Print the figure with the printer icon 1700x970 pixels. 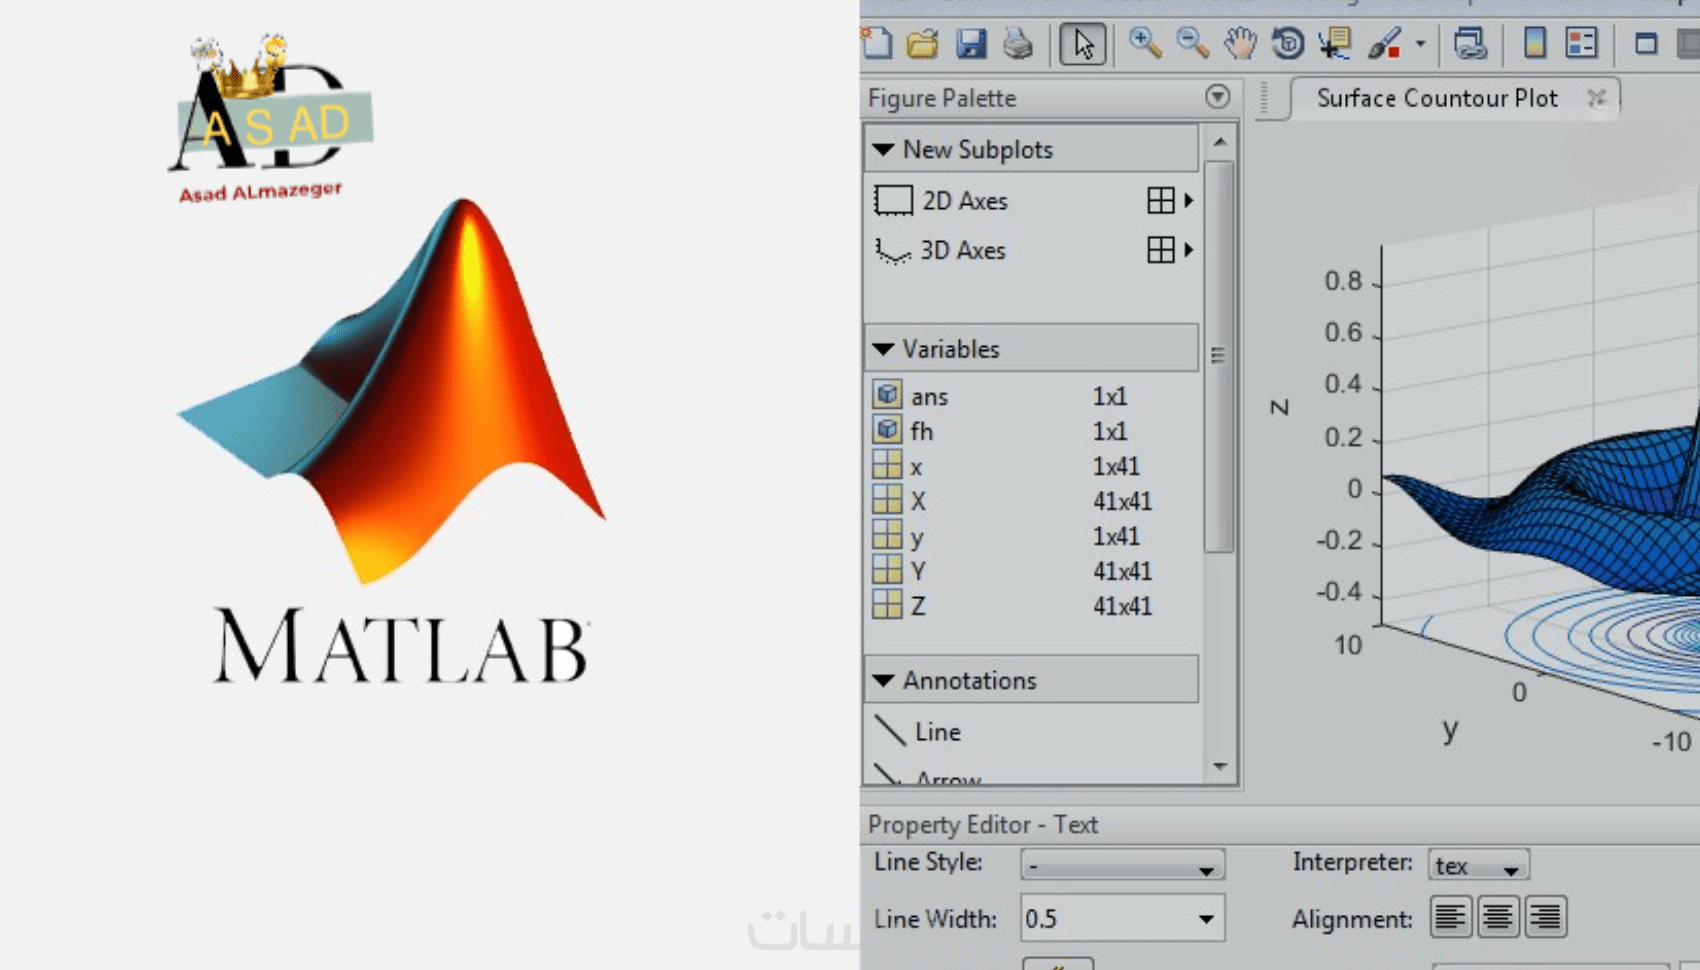tap(1018, 43)
